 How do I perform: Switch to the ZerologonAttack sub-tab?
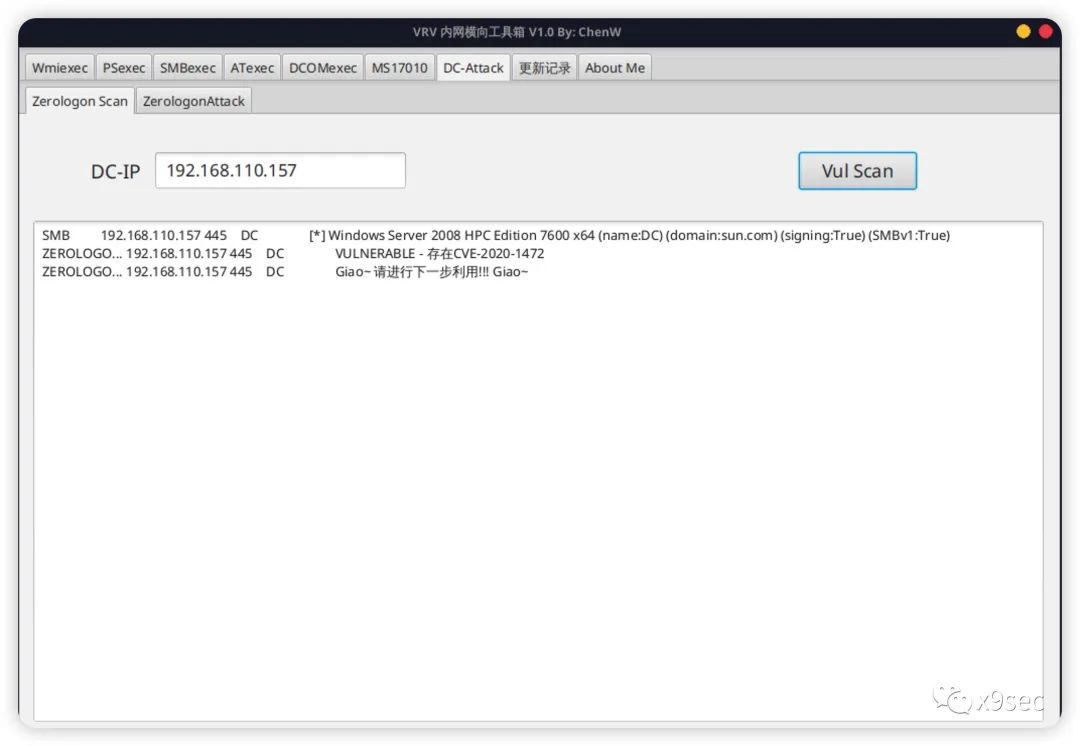pos(194,100)
